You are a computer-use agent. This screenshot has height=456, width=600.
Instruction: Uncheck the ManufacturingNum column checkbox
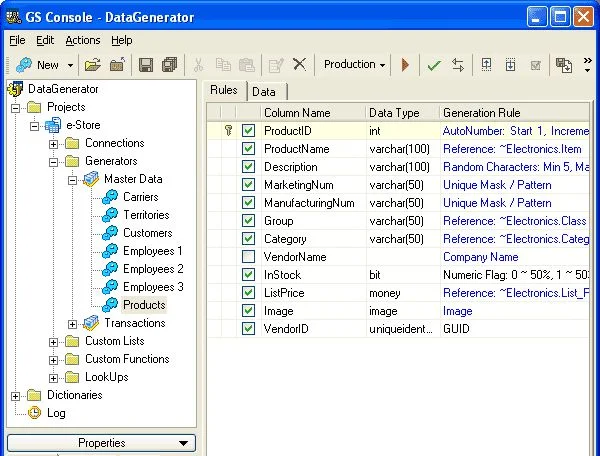(248, 203)
